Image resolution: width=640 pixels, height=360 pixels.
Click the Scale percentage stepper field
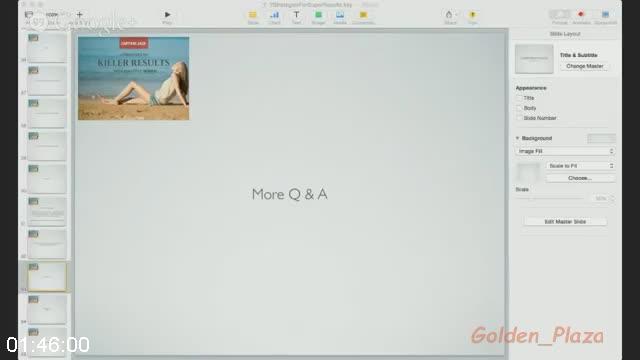[603, 198]
